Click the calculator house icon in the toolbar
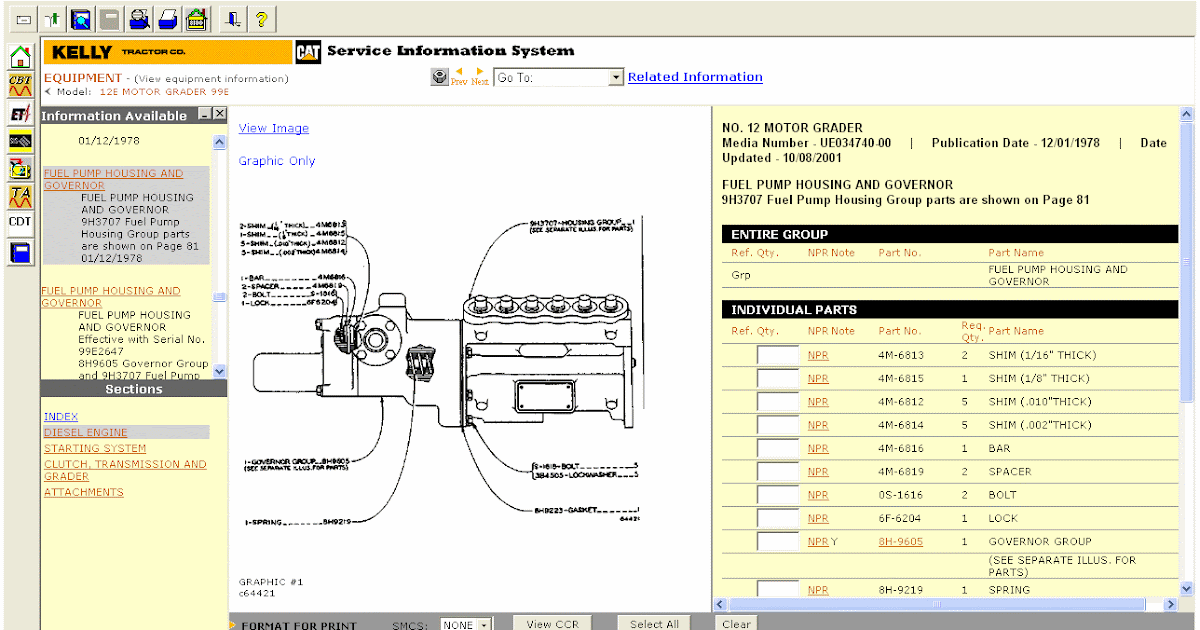This screenshot has height=630, width=1200. [197, 18]
